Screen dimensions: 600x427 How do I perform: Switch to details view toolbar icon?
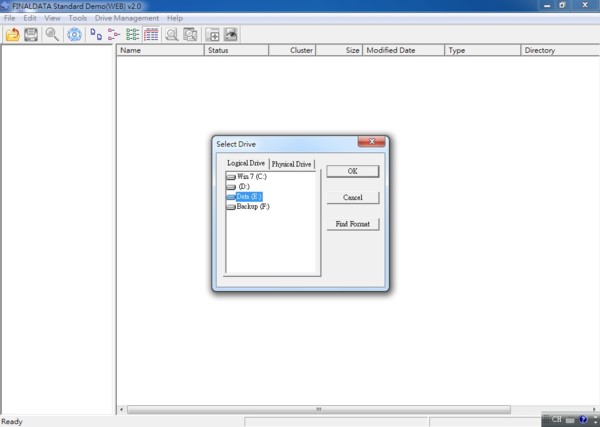point(151,35)
